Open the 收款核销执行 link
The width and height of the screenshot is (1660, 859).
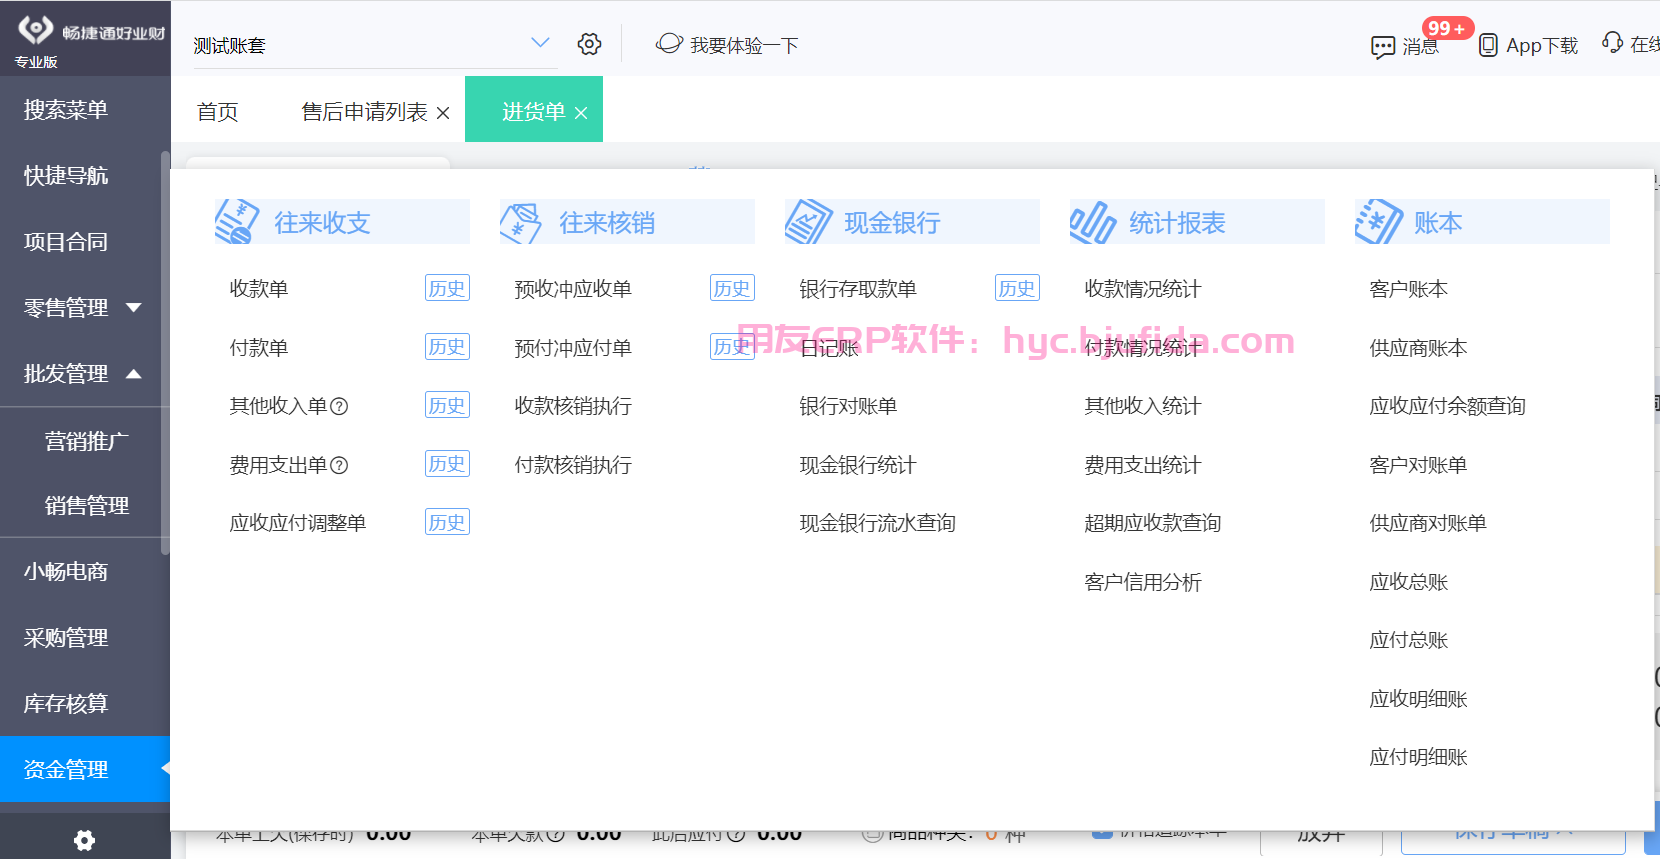click(573, 406)
